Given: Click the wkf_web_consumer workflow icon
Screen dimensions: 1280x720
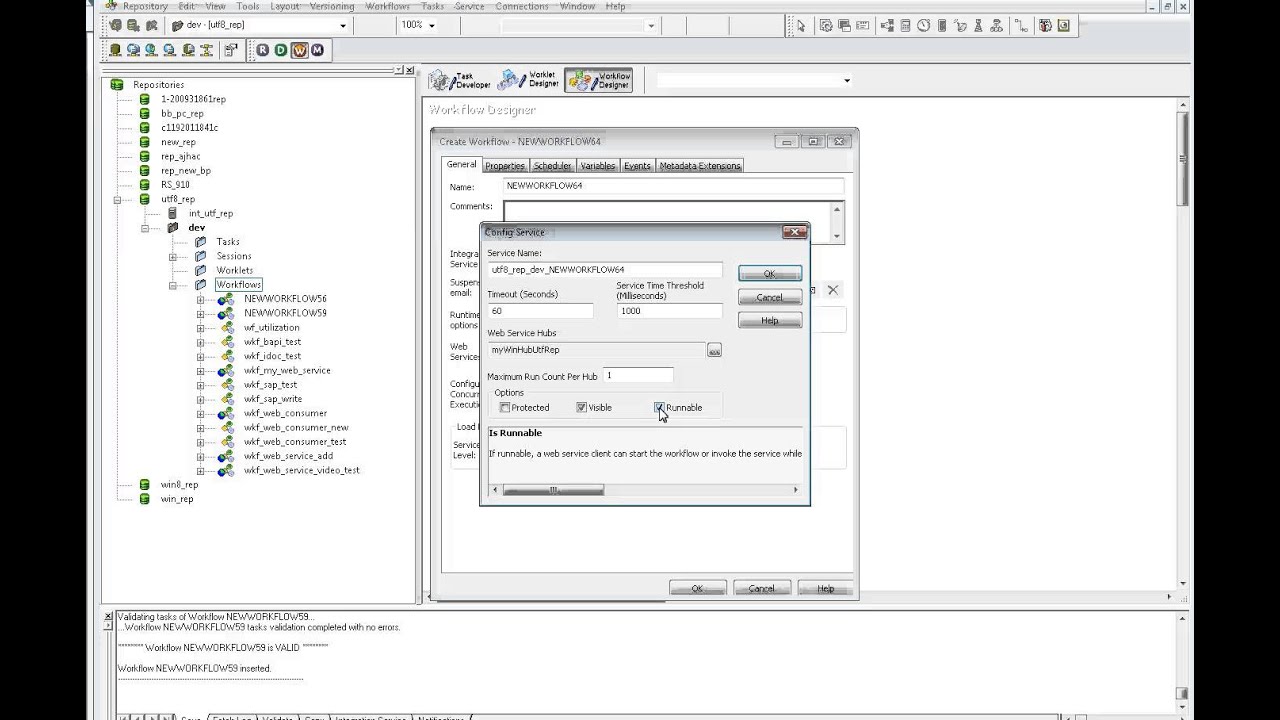Looking at the screenshot, I should 227,413.
